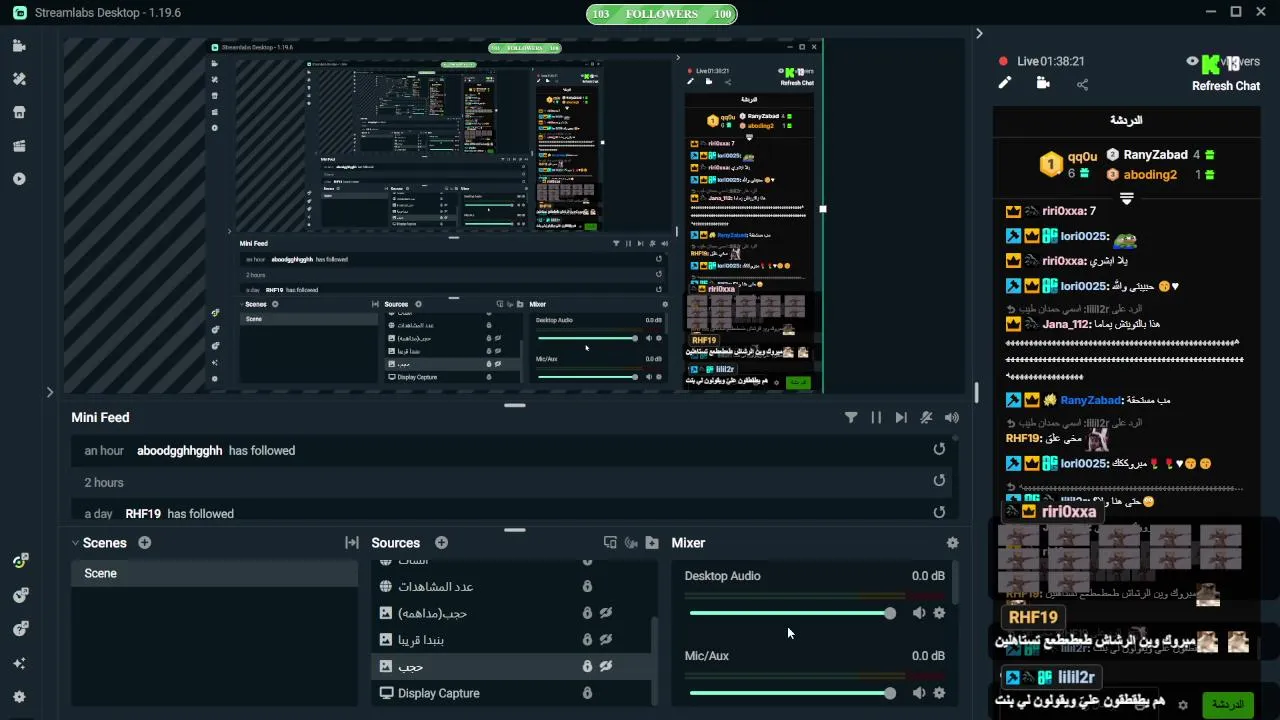The height and width of the screenshot is (720, 1280).
Task: Add a source folder in Sources header
Action: point(652,543)
